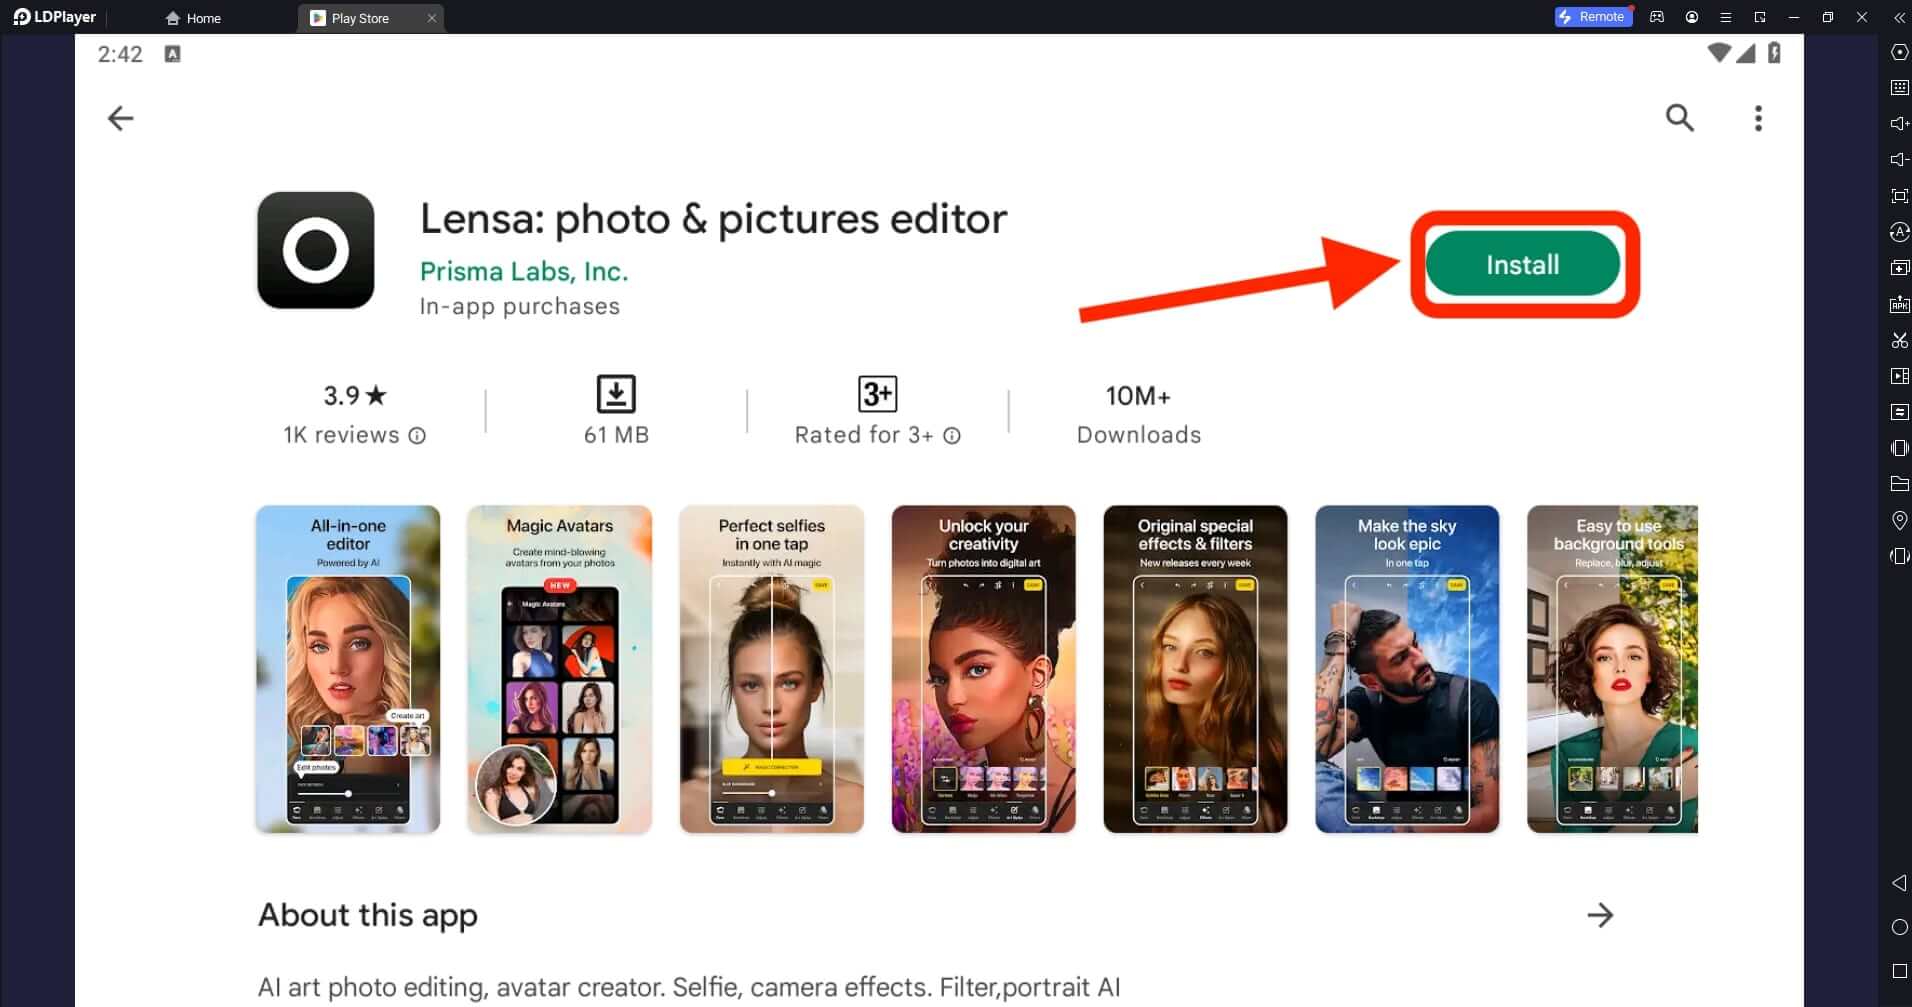This screenshot has width=1912, height=1007.
Task: Click the volume down sidebar icon
Action: click(1900, 160)
